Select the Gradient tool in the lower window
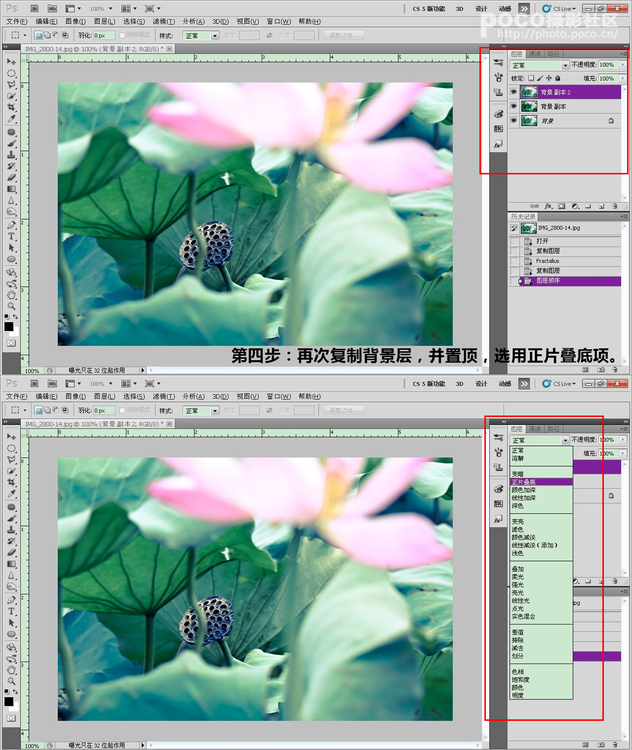This screenshot has height=750, width=632. [x=11, y=564]
